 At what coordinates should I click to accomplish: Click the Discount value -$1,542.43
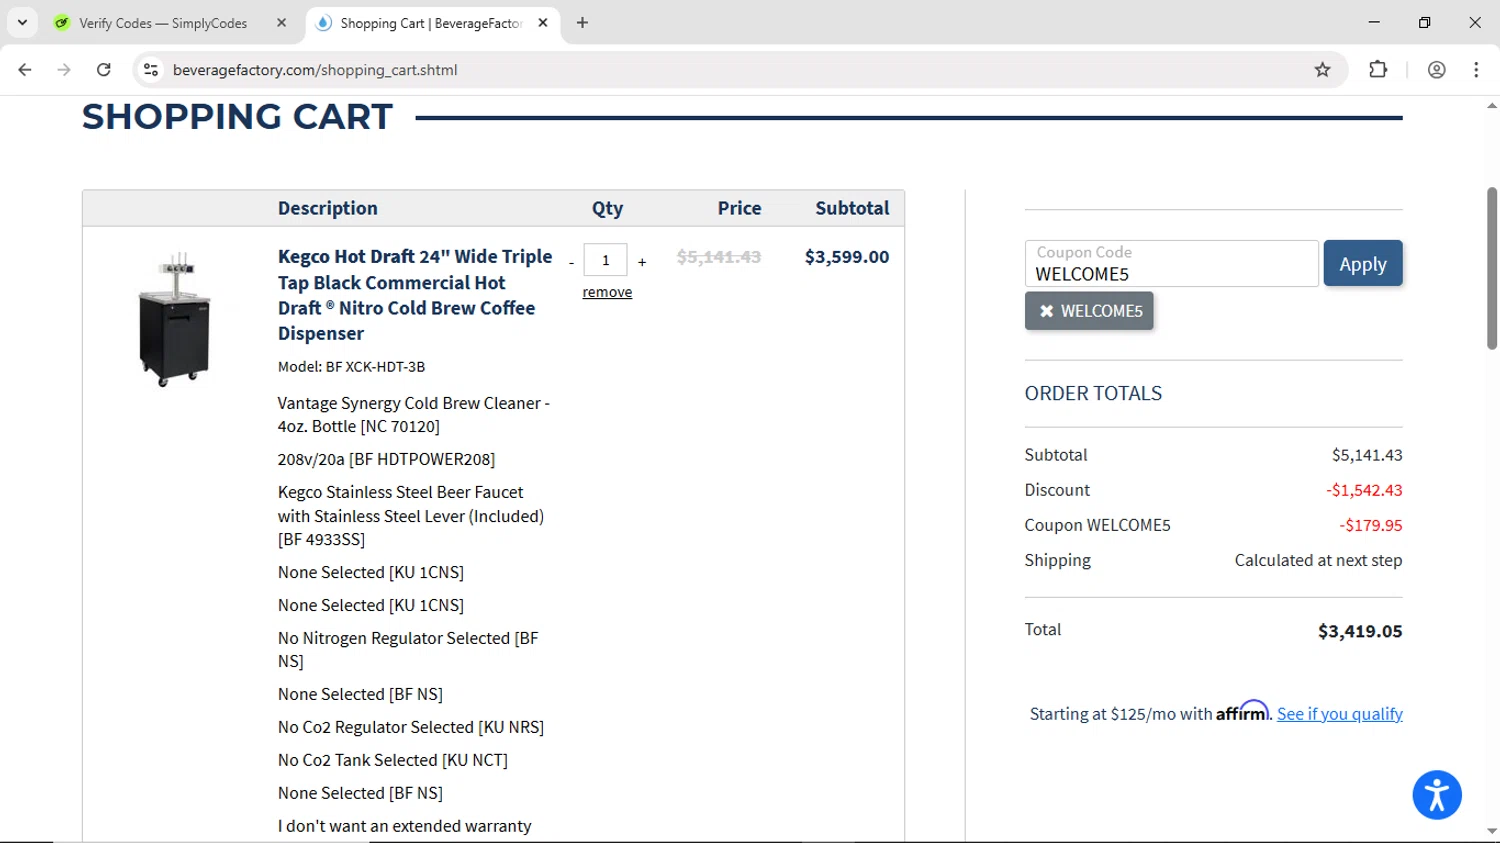click(x=1364, y=490)
